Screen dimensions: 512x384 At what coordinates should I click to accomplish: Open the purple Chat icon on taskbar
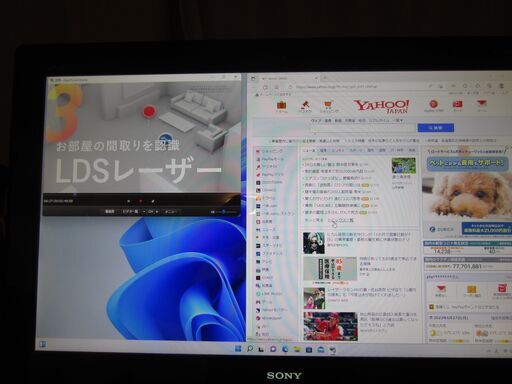click(273, 349)
